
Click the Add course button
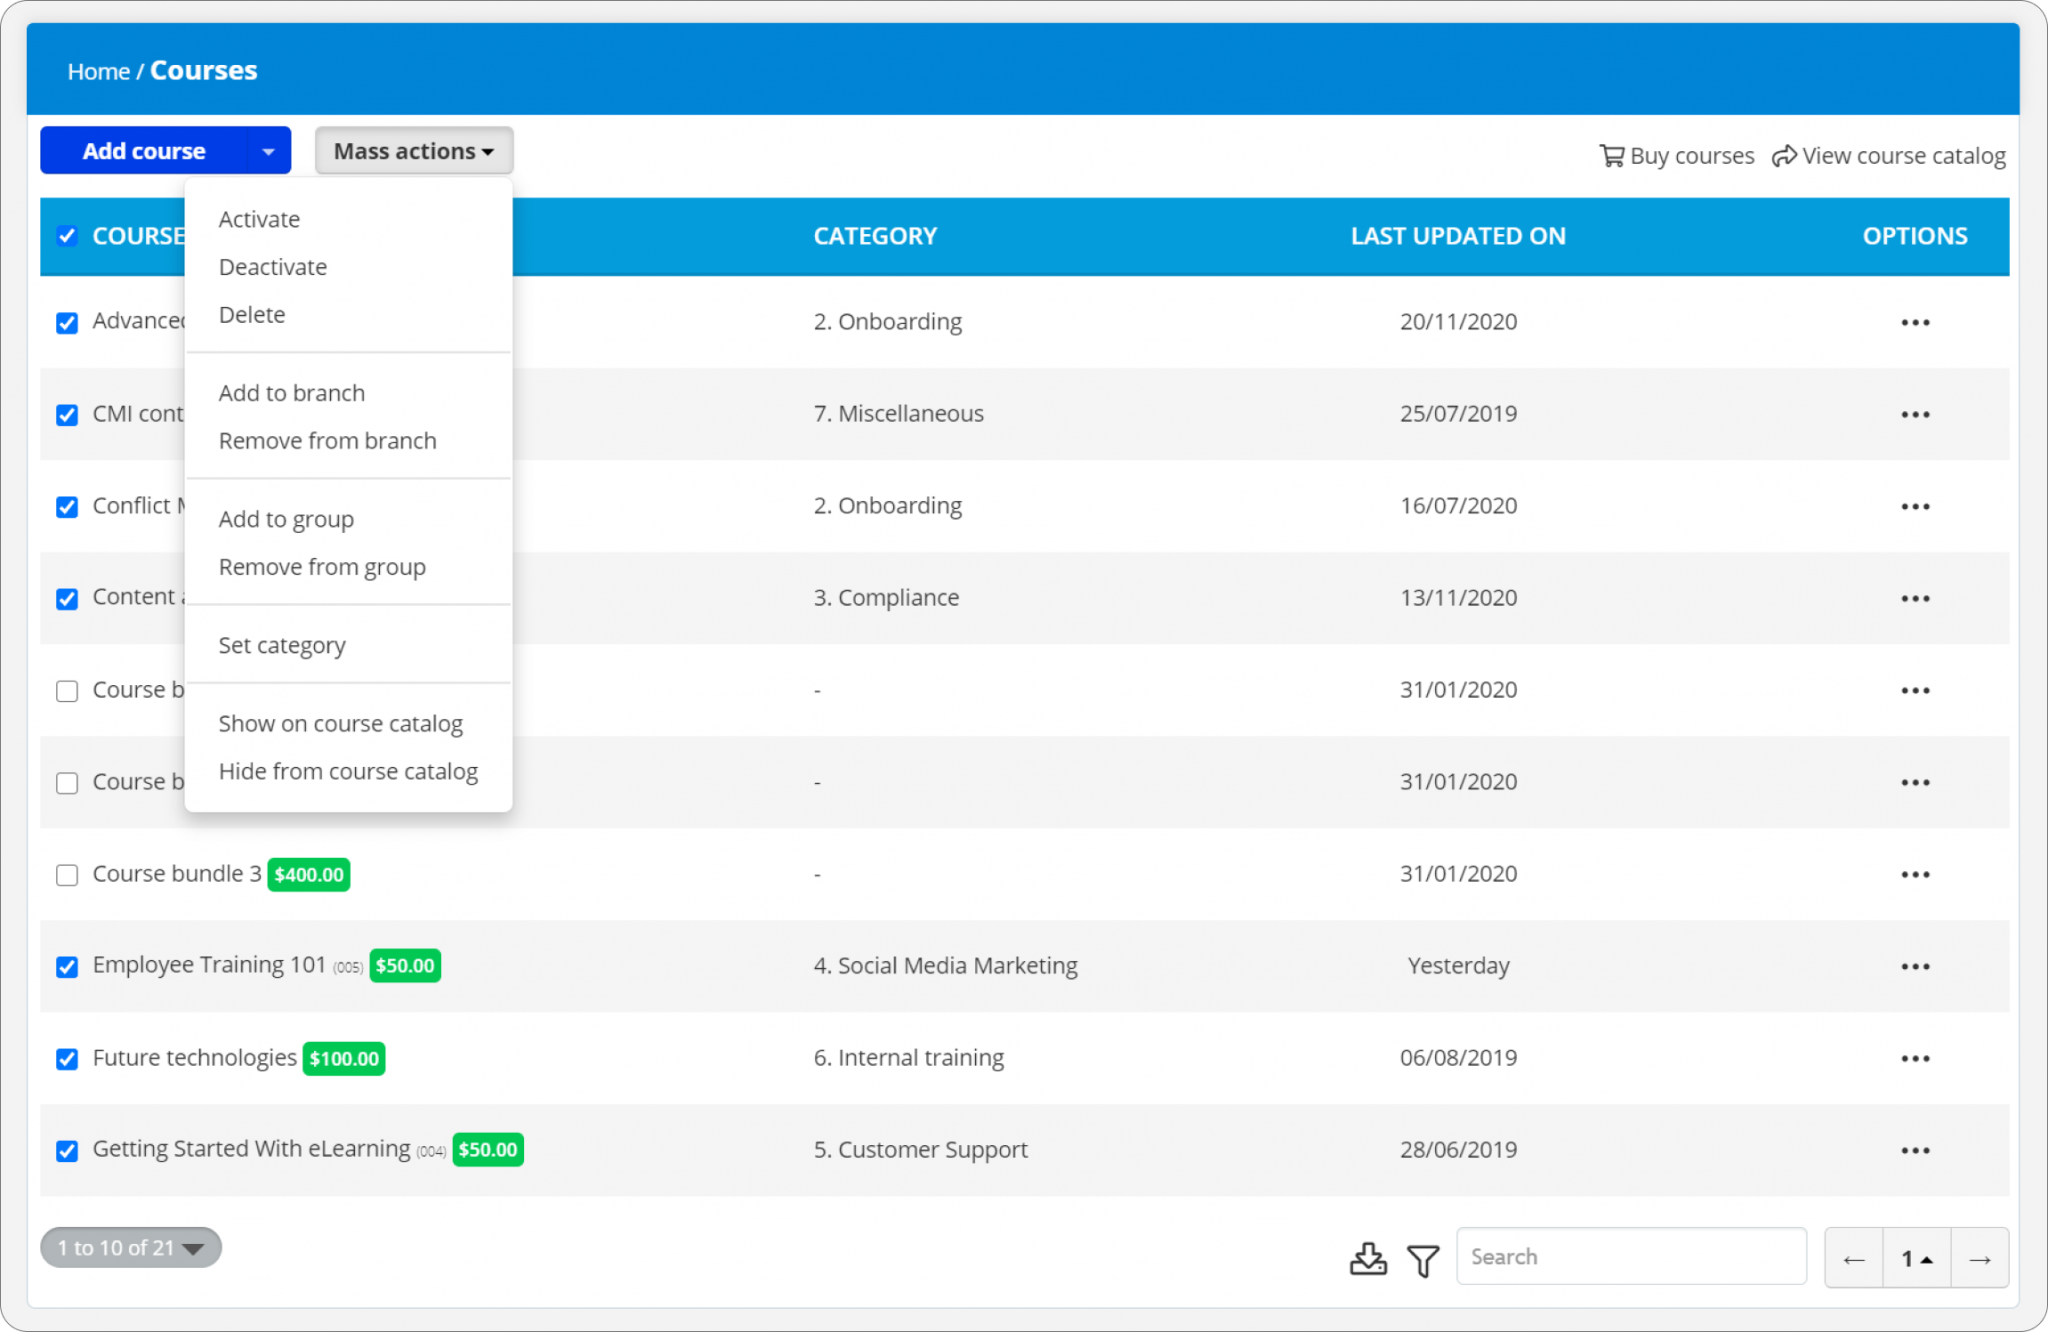coord(144,151)
